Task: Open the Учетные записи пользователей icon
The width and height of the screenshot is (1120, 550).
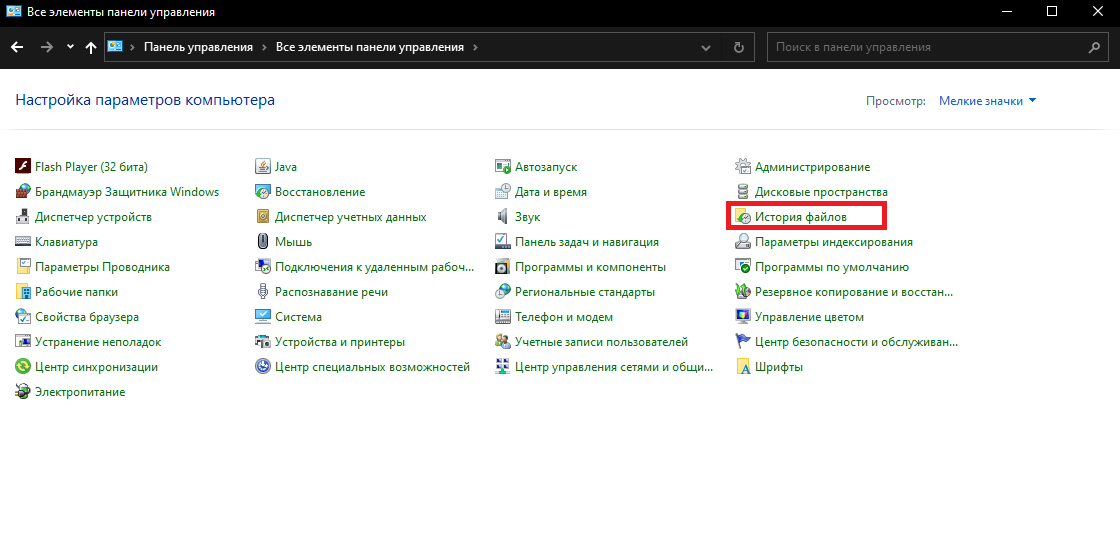Action: [x=503, y=341]
